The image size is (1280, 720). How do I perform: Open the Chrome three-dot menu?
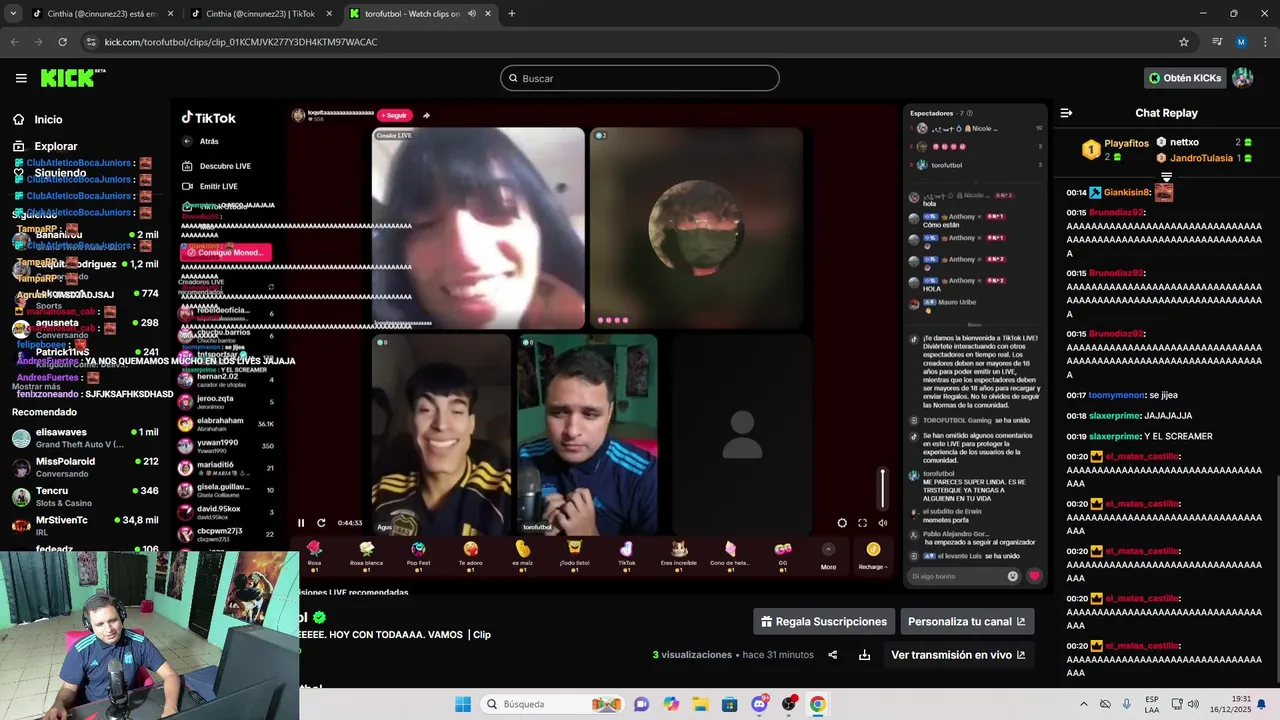click(1264, 42)
